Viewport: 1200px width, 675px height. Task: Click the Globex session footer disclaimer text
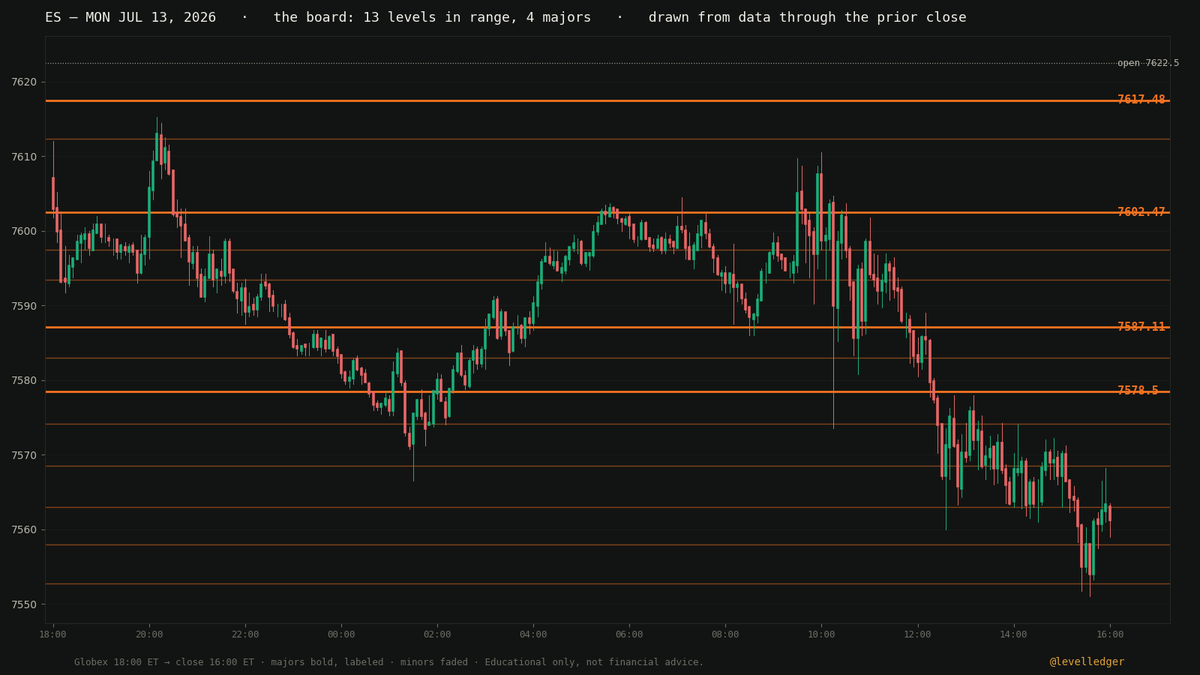[x=389, y=662]
